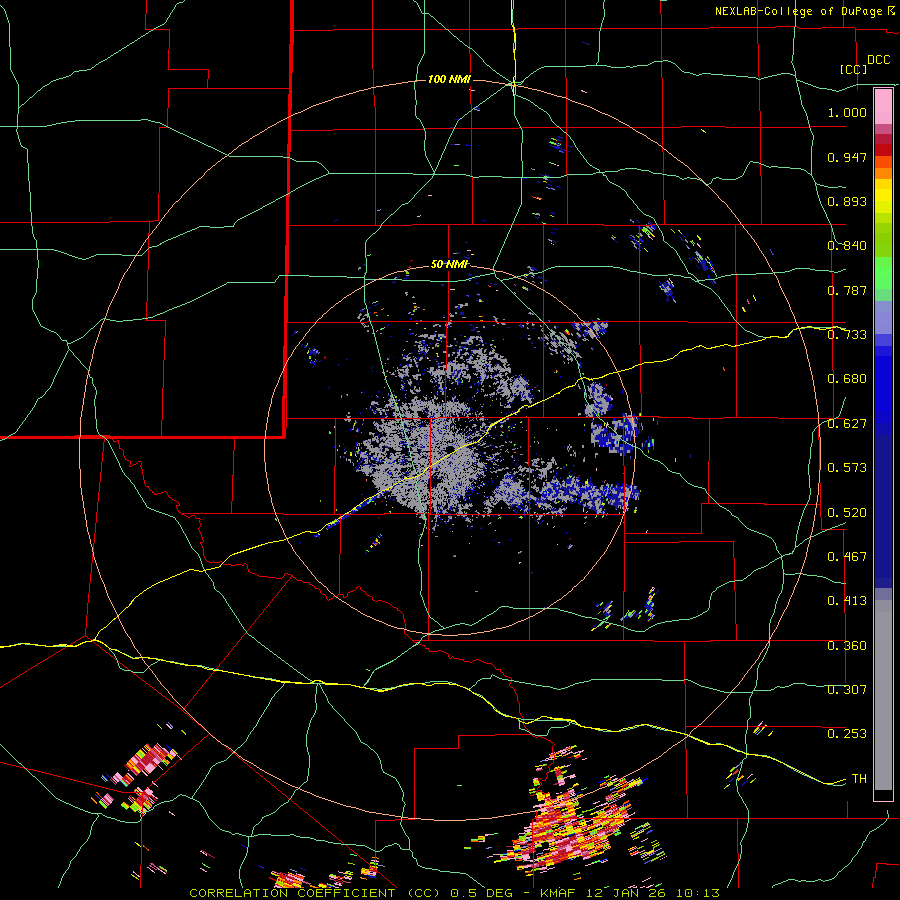Click the TH threshold label
This screenshot has width=900, height=900.
[859, 779]
